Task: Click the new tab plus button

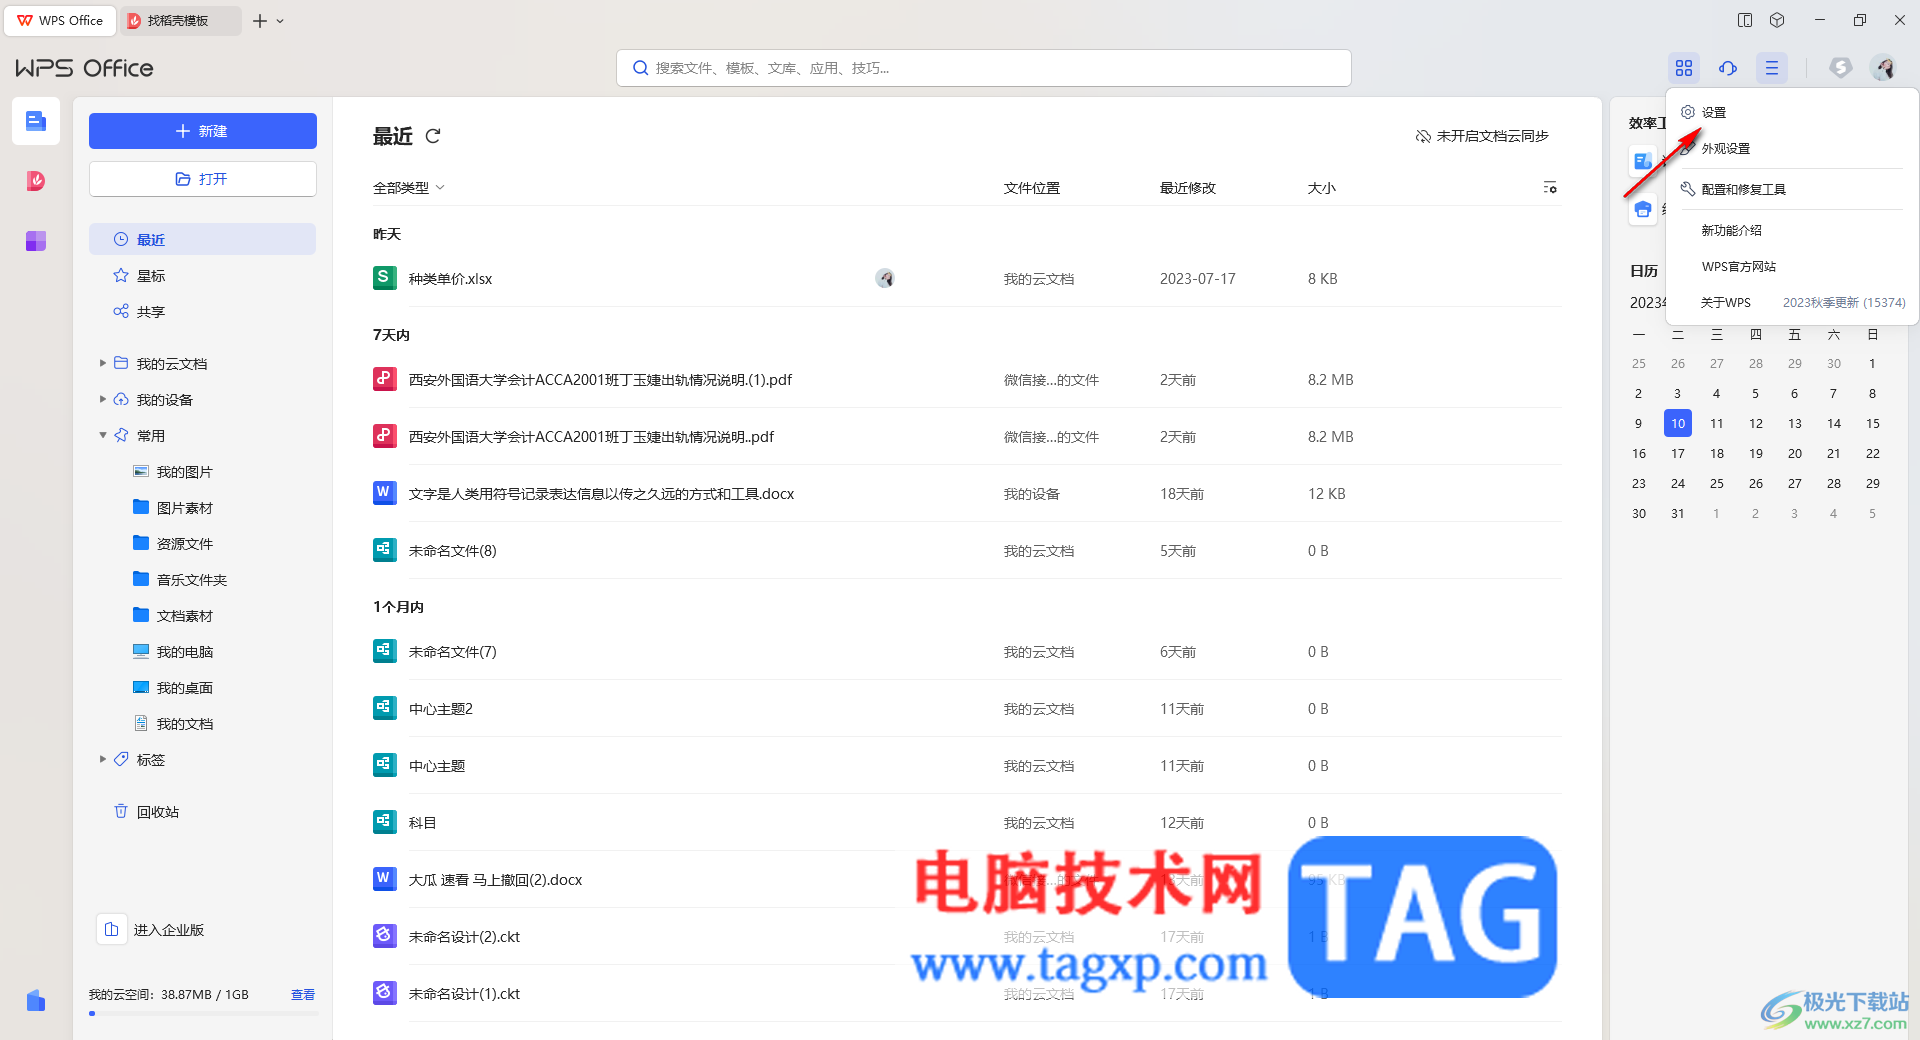Action: [260, 20]
